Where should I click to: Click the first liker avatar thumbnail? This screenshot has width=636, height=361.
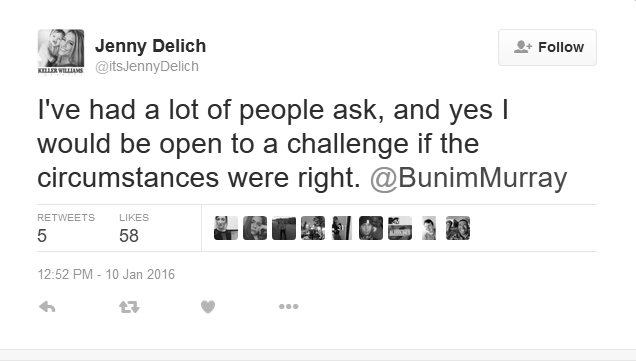coord(226,228)
